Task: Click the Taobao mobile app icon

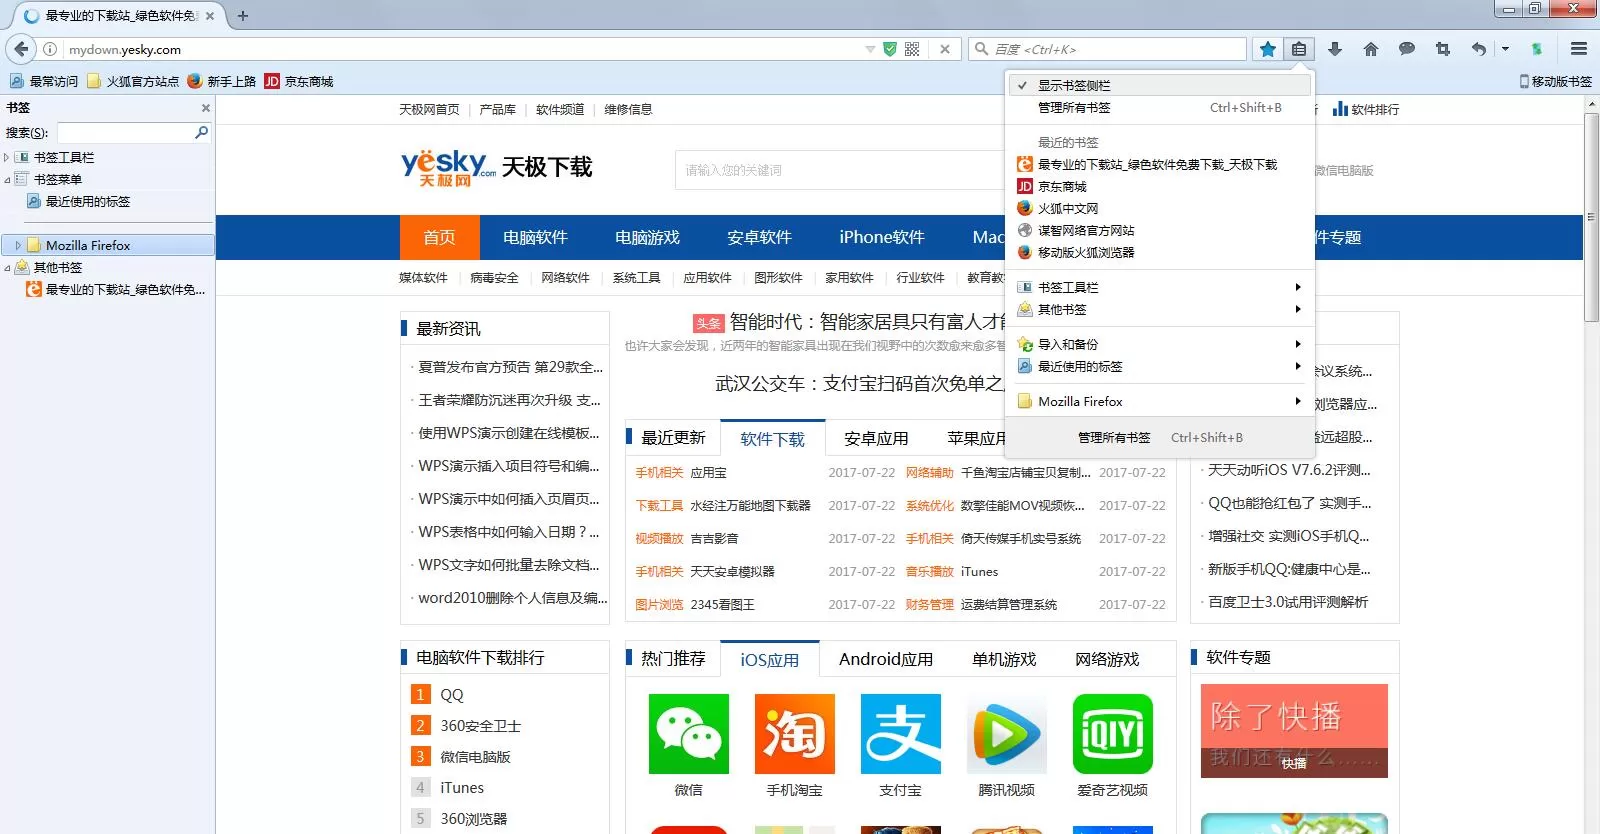Action: (x=795, y=734)
